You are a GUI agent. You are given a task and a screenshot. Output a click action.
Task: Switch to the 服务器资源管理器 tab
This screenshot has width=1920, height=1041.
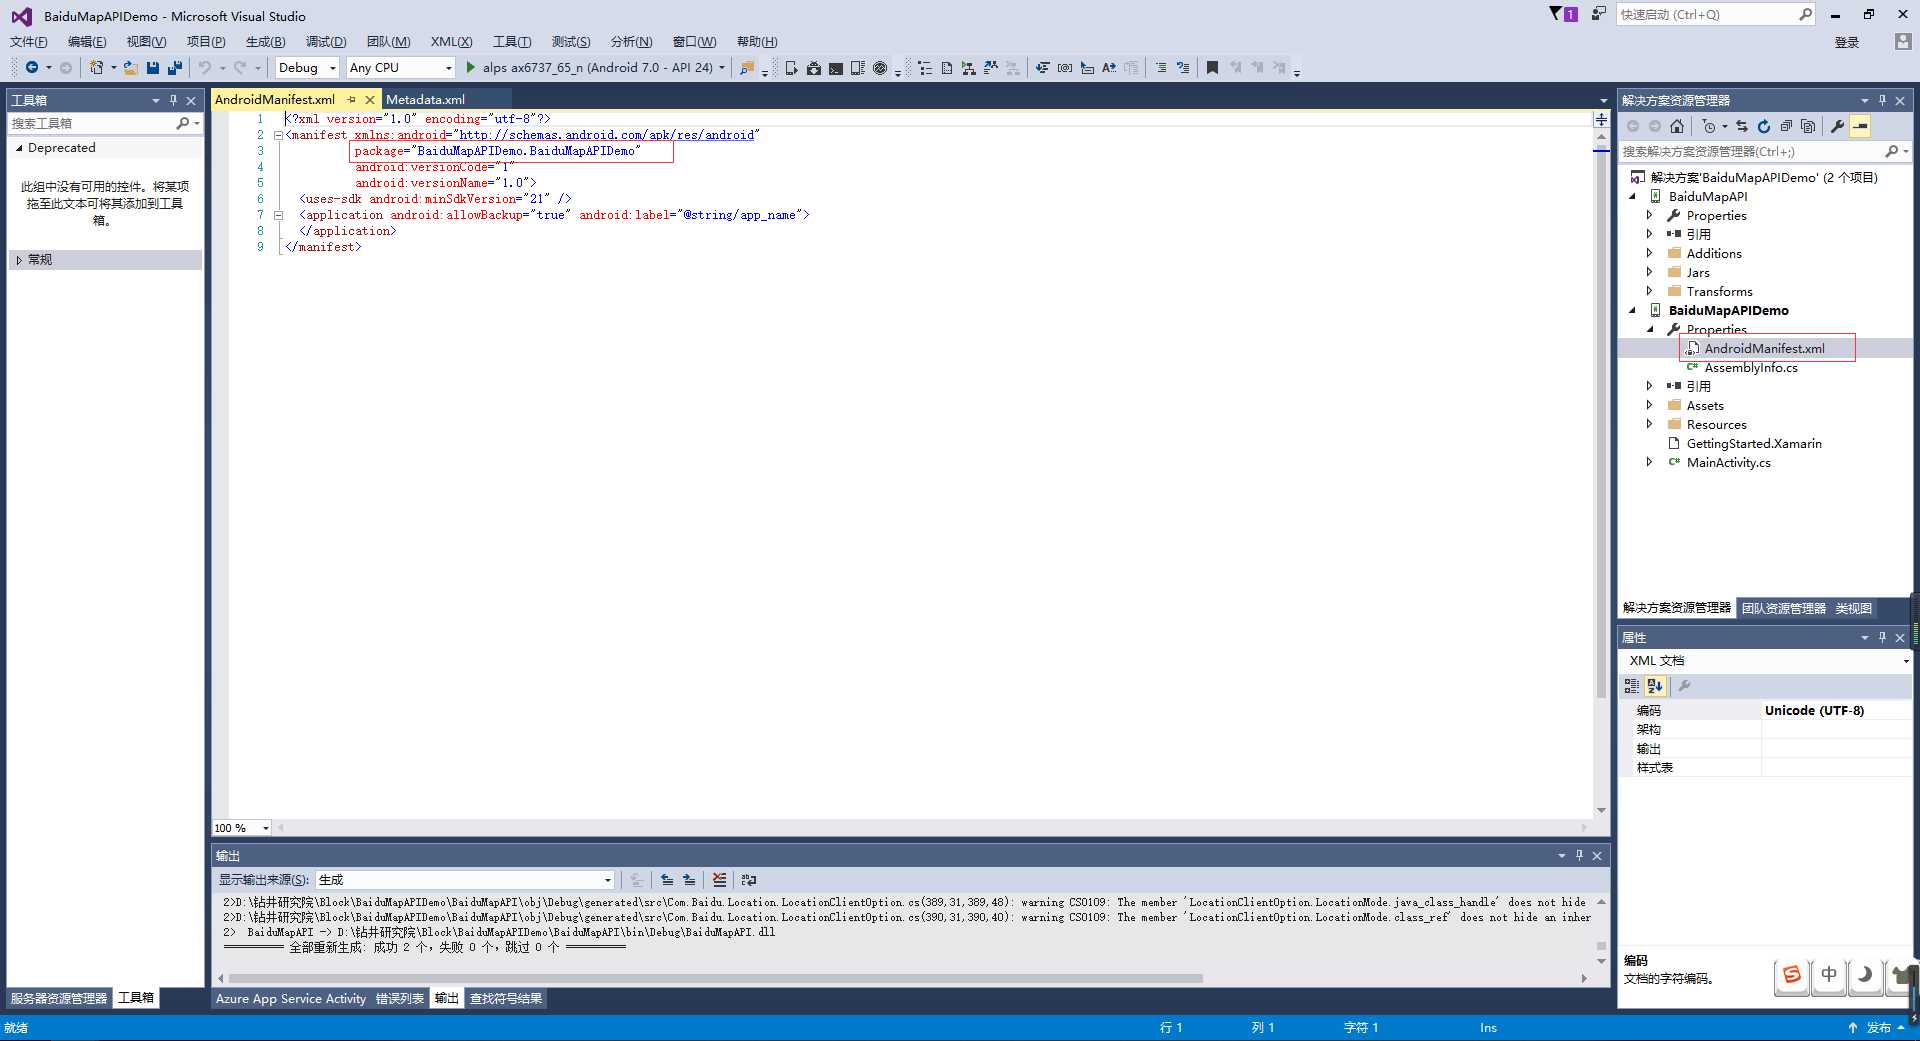pos(59,998)
